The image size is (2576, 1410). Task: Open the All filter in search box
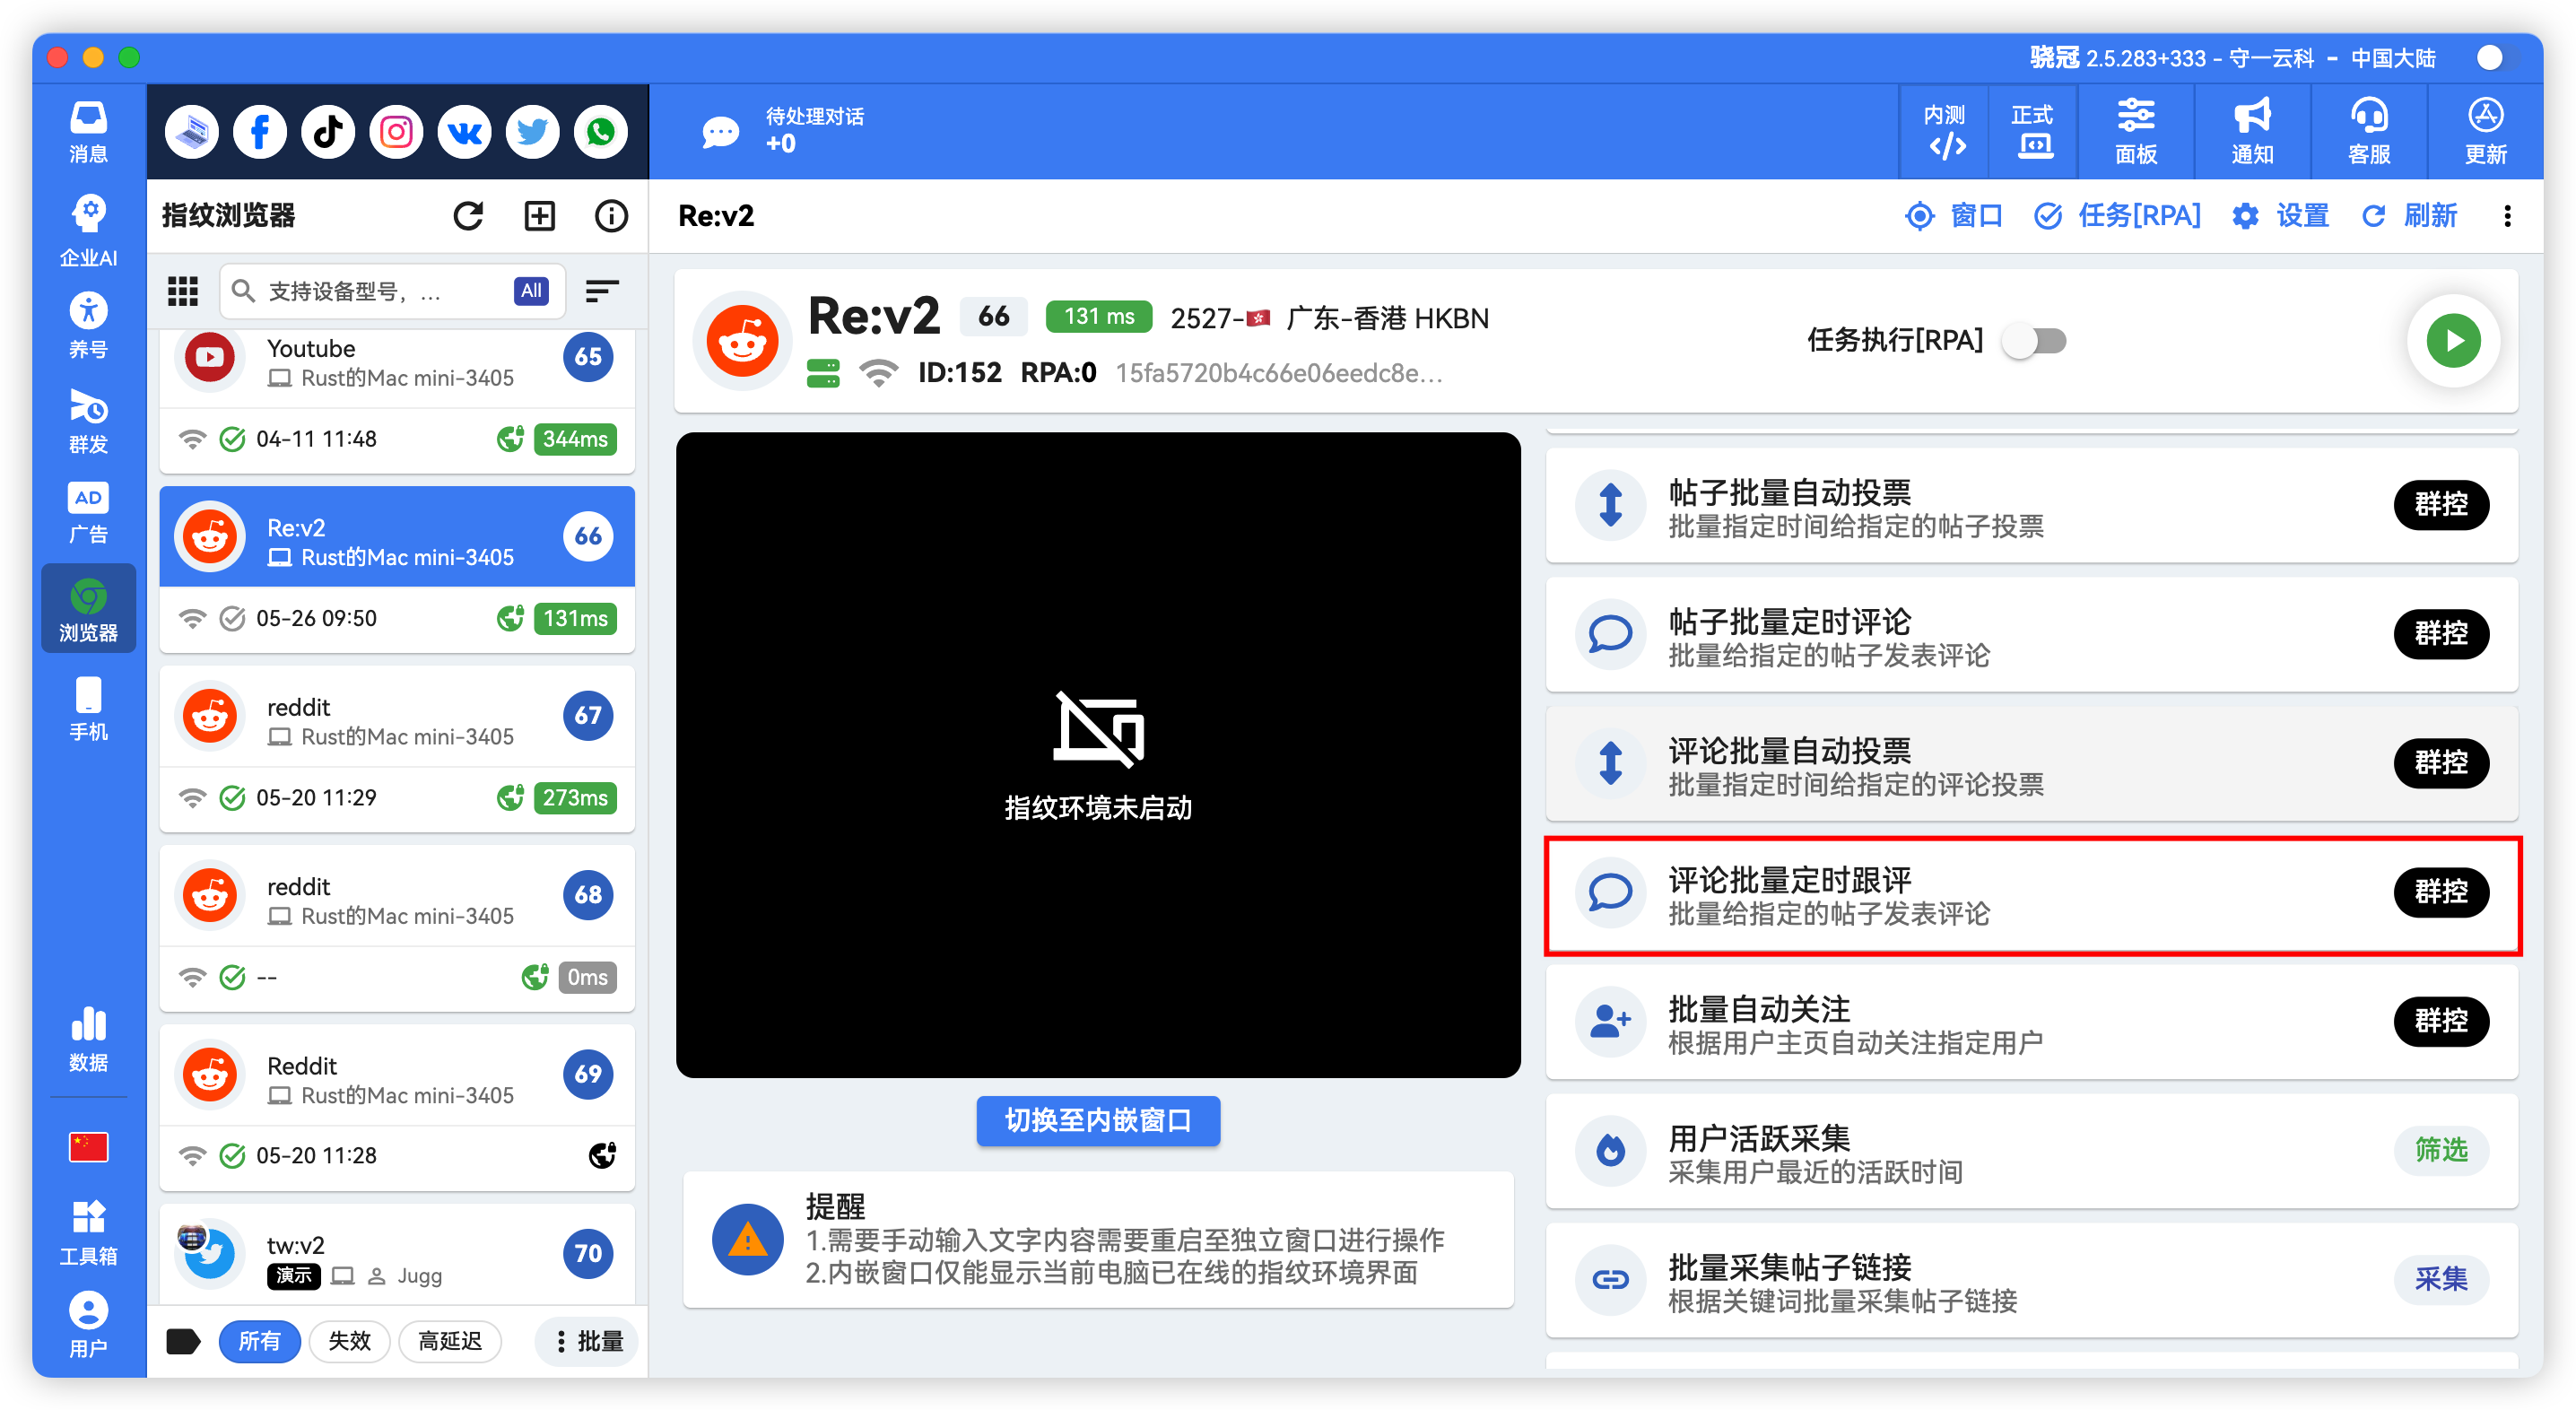[x=531, y=291]
